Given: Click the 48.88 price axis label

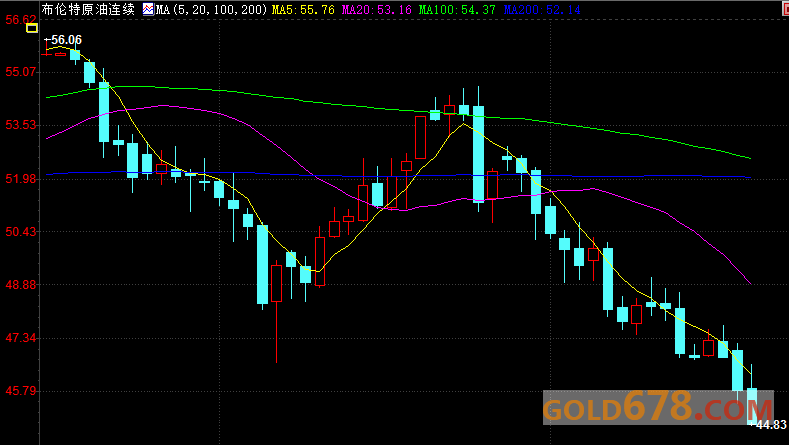Looking at the screenshot, I should pos(21,284).
